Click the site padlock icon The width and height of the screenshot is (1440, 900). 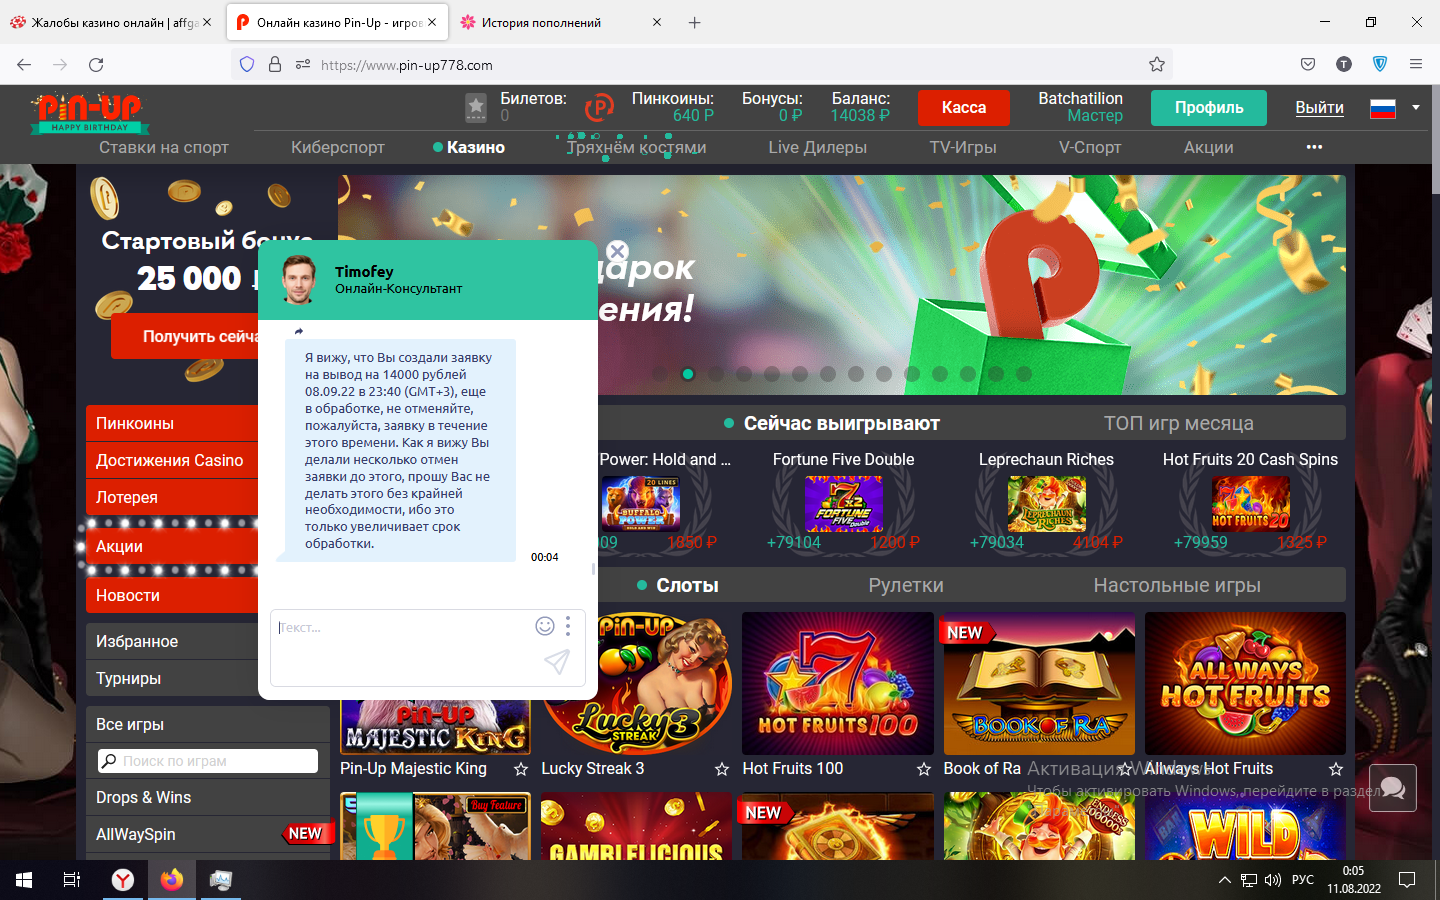pos(275,64)
